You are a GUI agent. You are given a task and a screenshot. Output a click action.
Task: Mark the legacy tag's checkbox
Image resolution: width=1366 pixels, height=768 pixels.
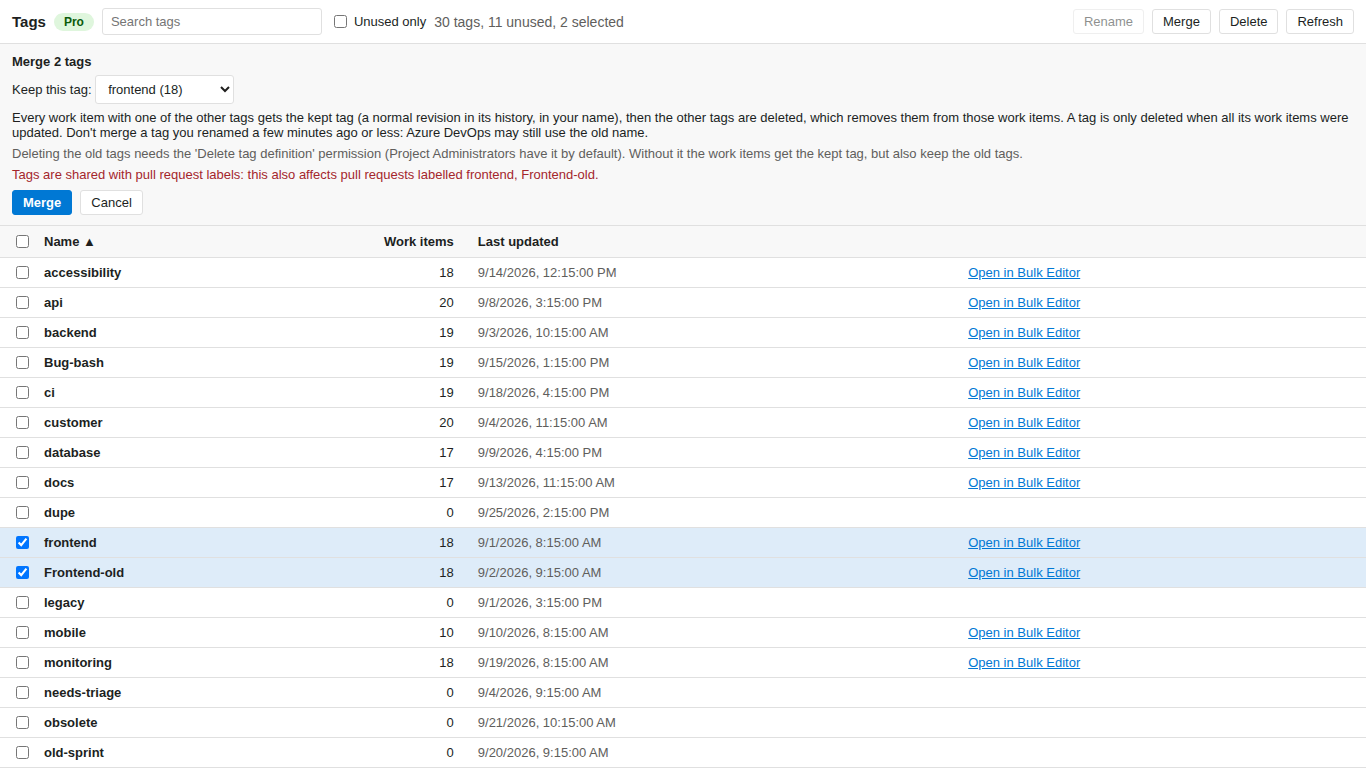point(23,603)
